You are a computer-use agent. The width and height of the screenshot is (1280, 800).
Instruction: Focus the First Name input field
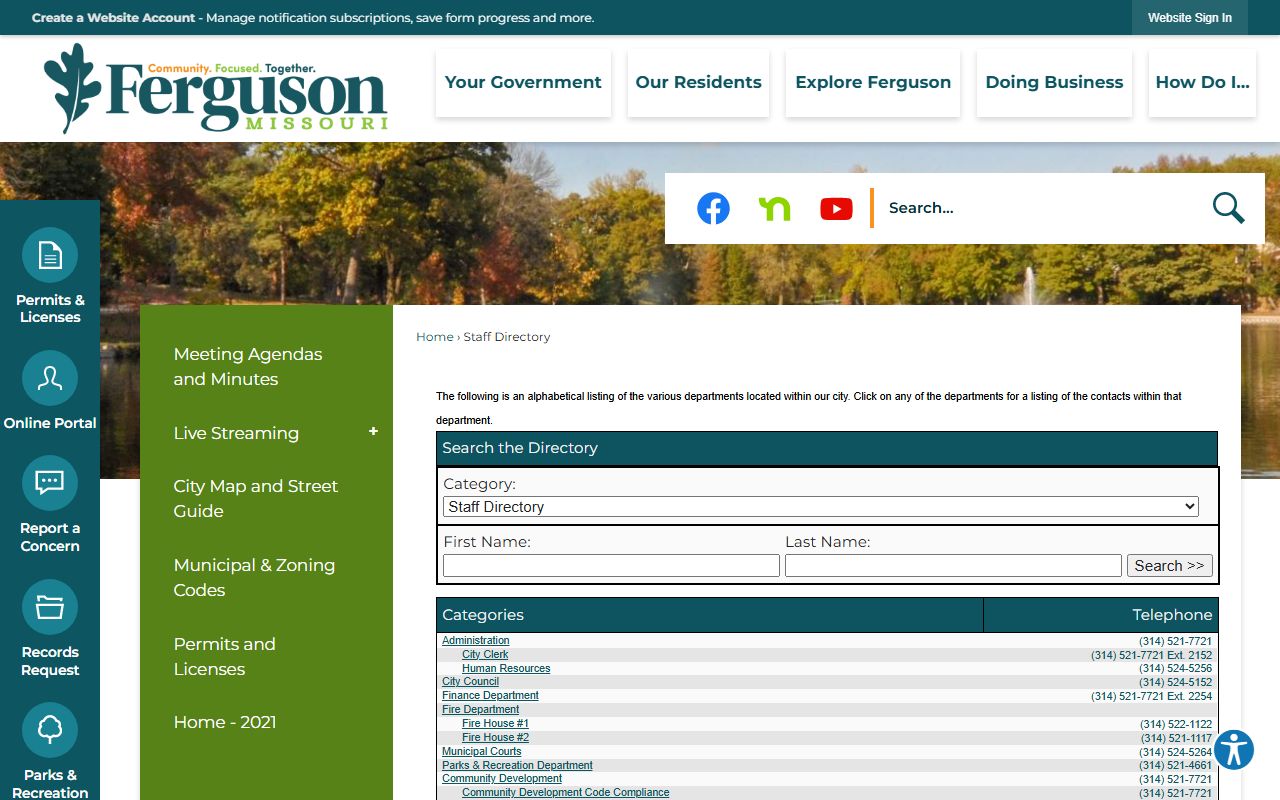(x=611, y=566)
